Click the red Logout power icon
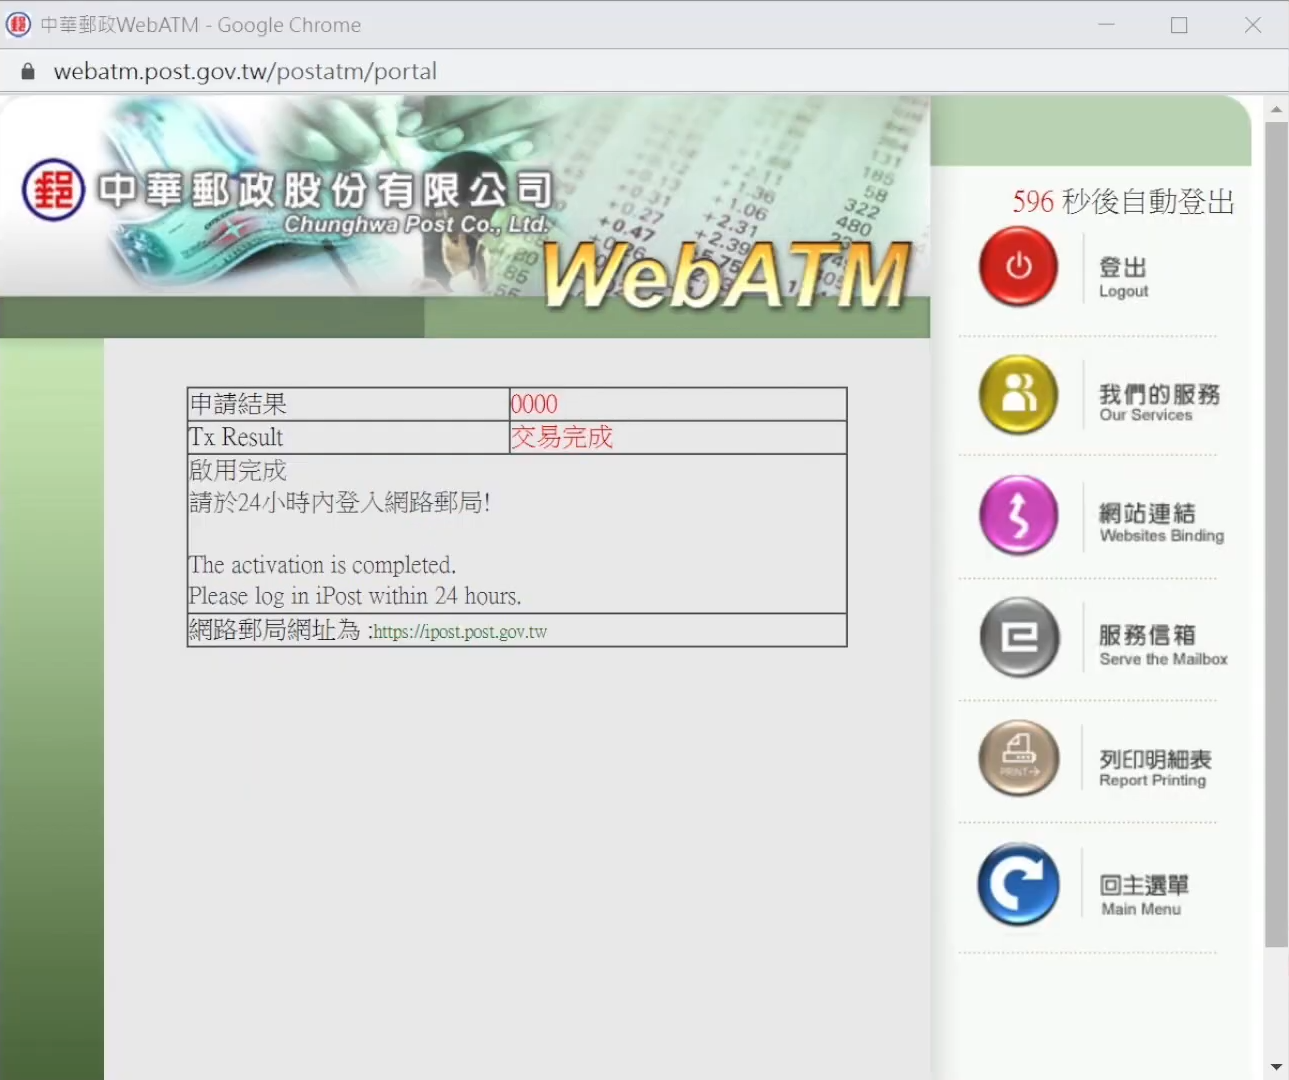 [1018, 266]
